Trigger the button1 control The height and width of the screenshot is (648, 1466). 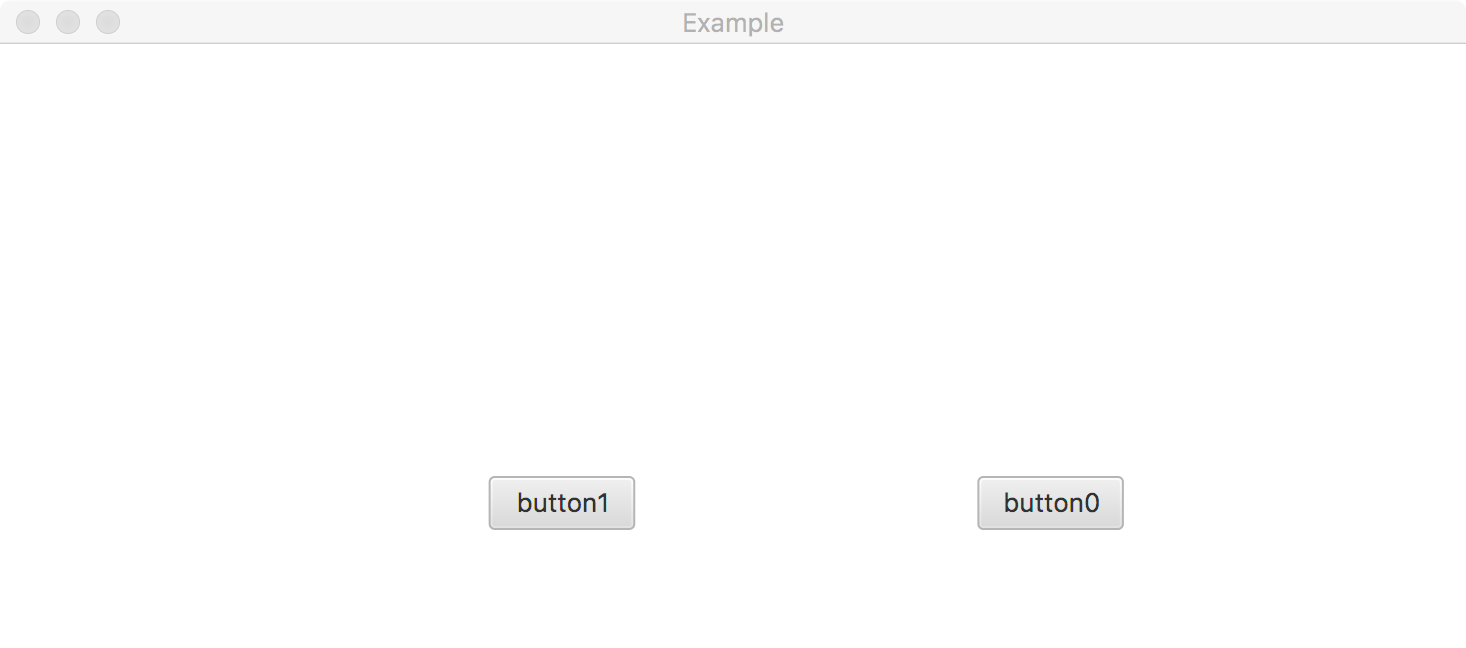click(561, 503)
